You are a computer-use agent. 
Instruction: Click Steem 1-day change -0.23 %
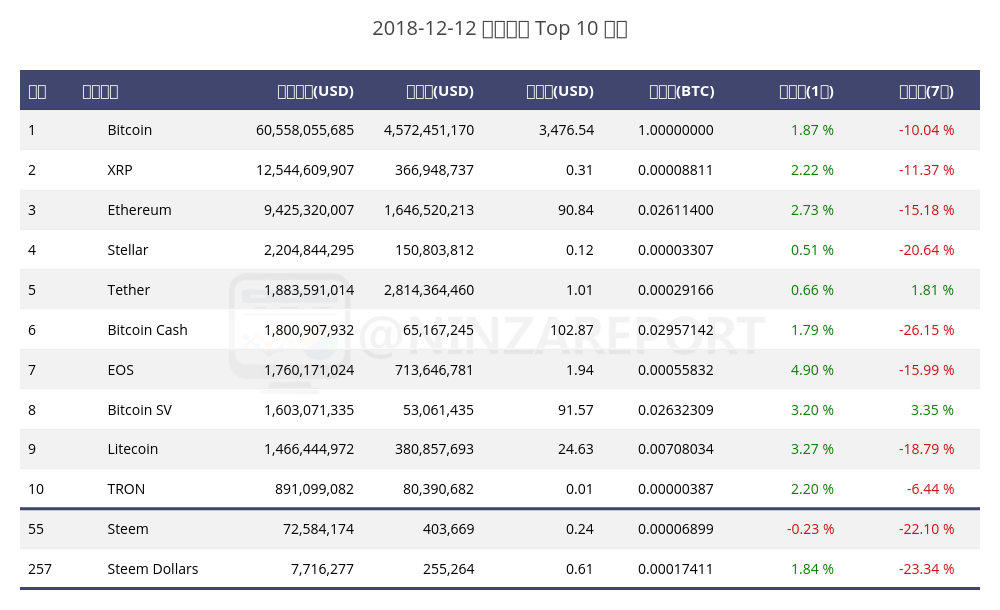coord(810,529)
